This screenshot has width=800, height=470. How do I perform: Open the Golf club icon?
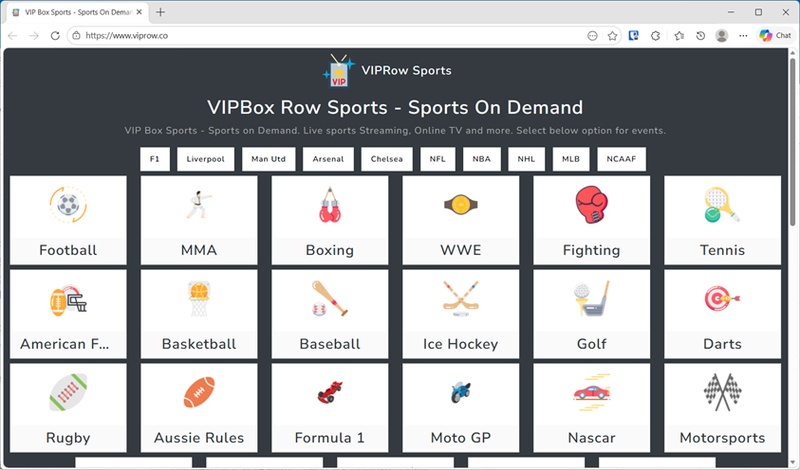(x=591, y=299)
